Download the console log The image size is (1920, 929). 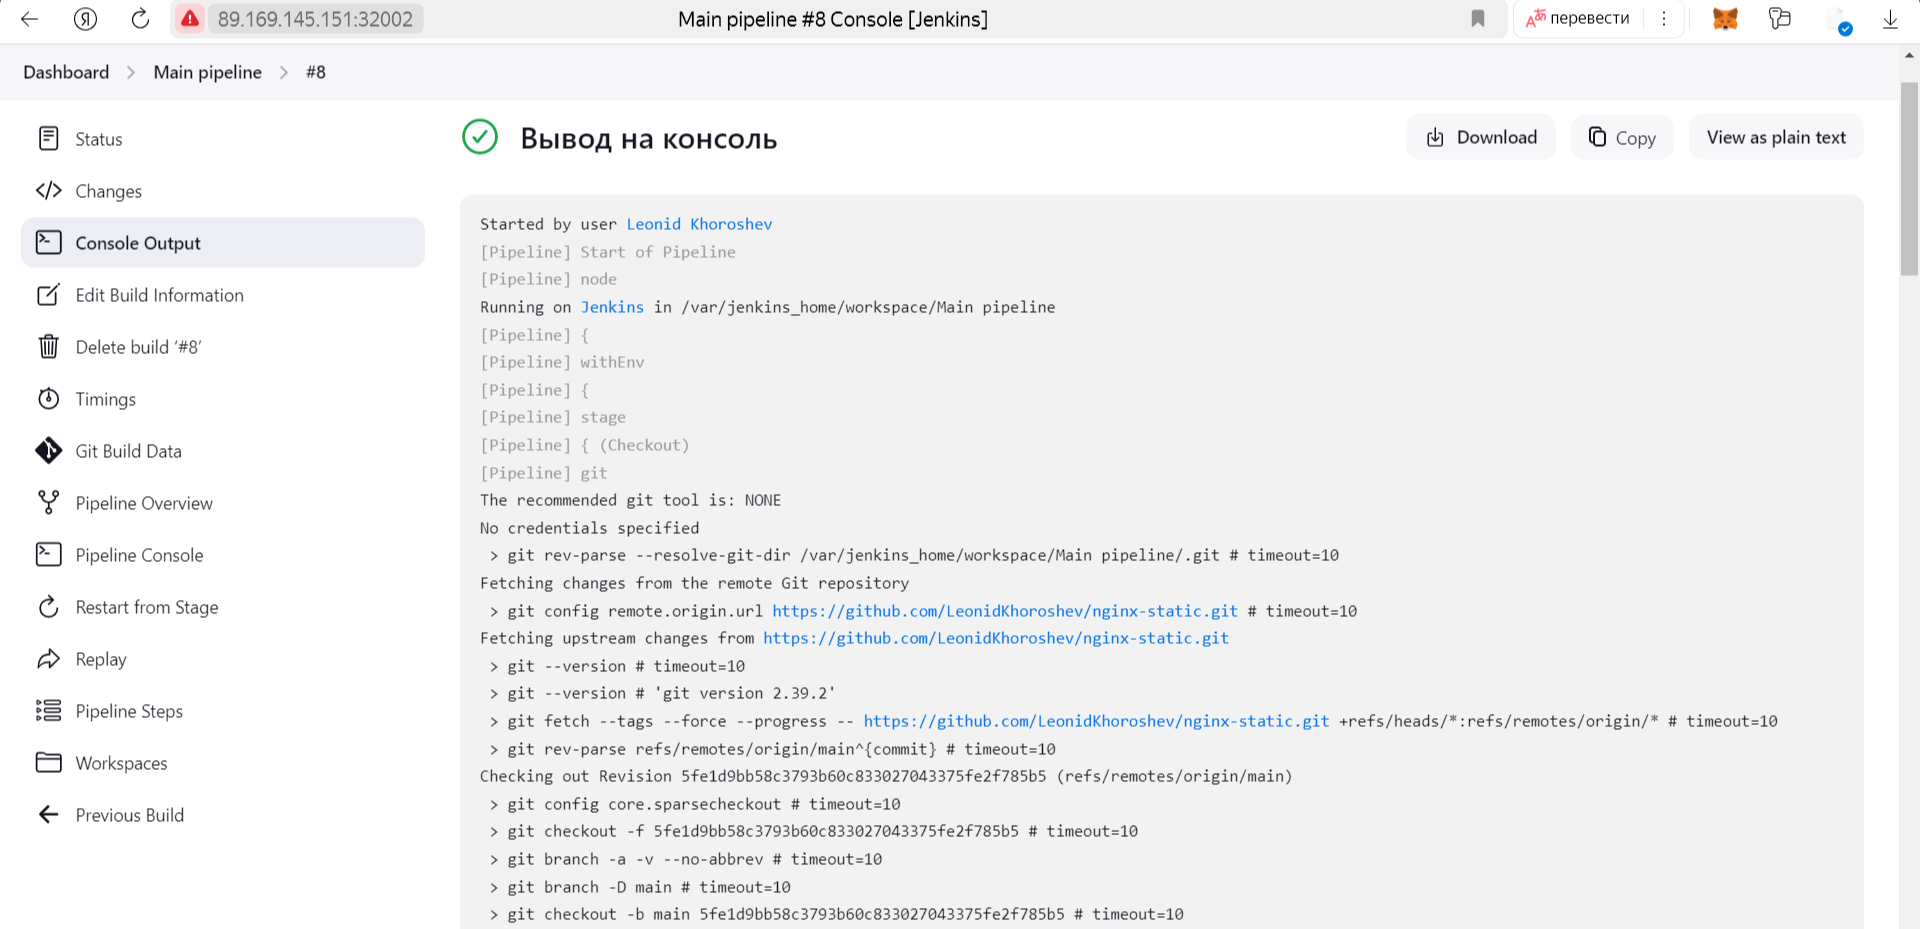pyautogui.click(x=1480, y=137)
